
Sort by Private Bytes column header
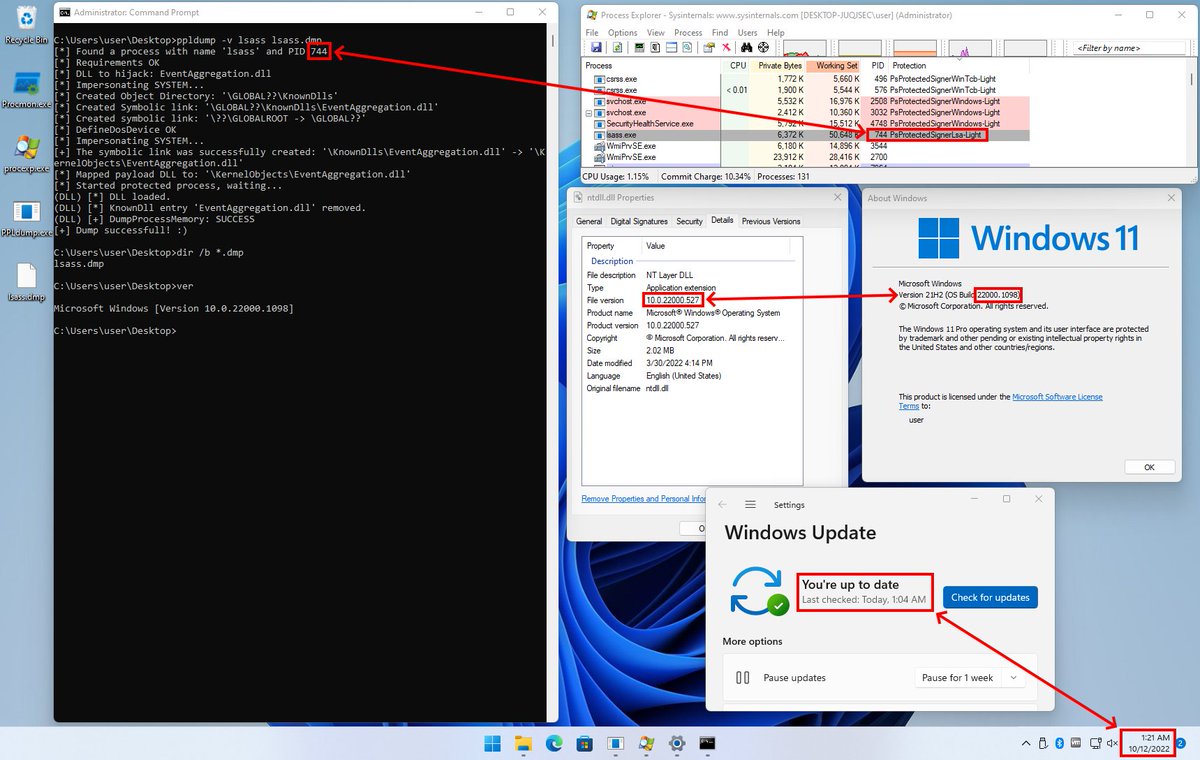pyautogui.click(x=778, y=65)
